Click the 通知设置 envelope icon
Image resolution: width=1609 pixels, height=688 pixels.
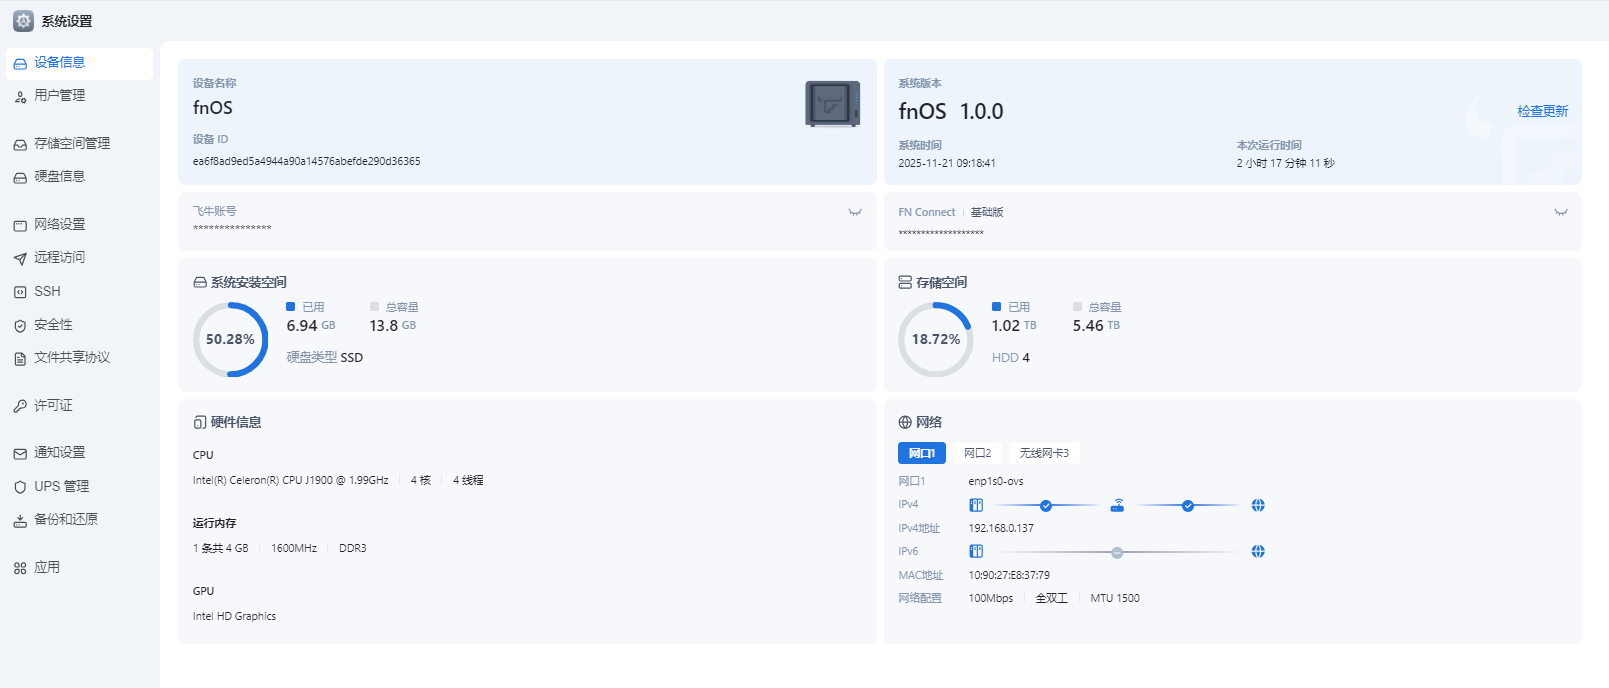[x=20, y=454]
